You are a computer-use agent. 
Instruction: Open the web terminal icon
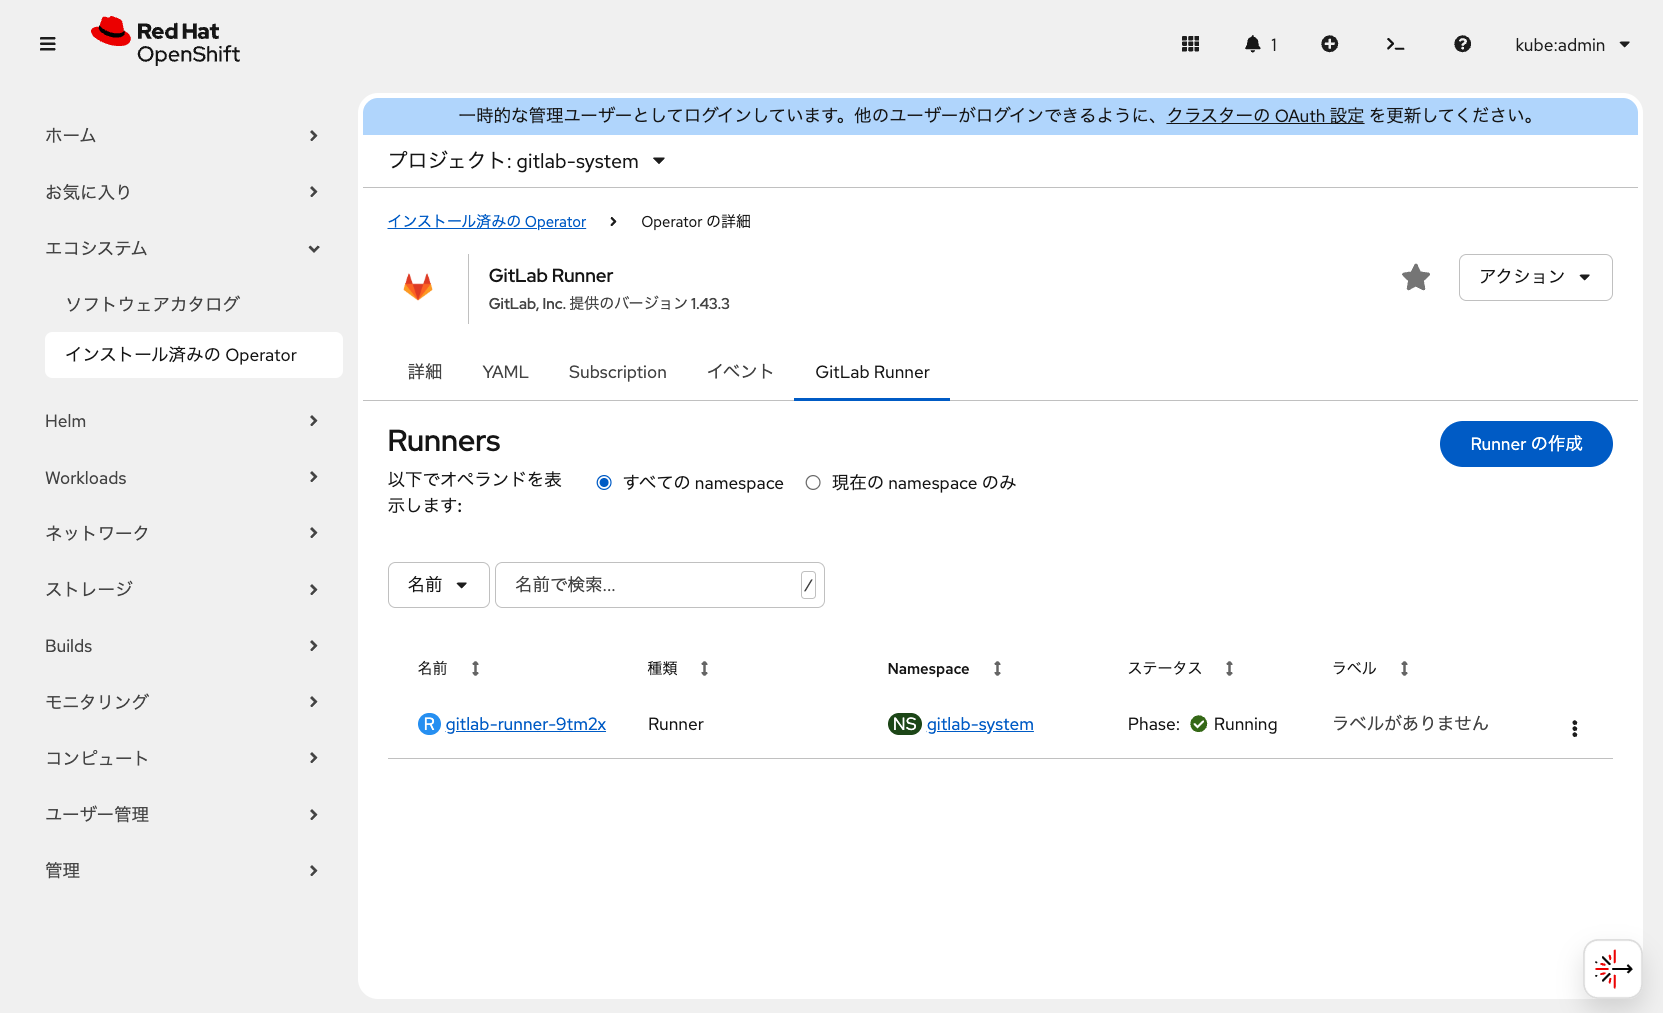[1396, 44]
